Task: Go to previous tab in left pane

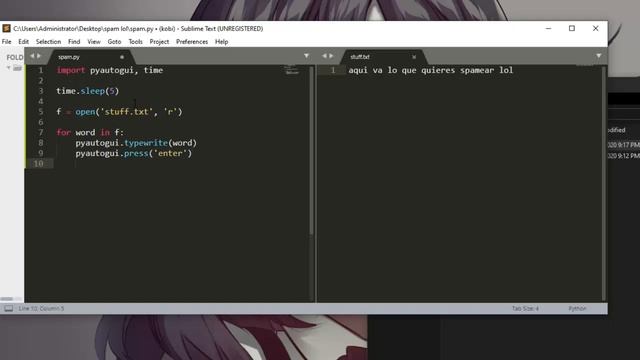Action: pos(32,56)
